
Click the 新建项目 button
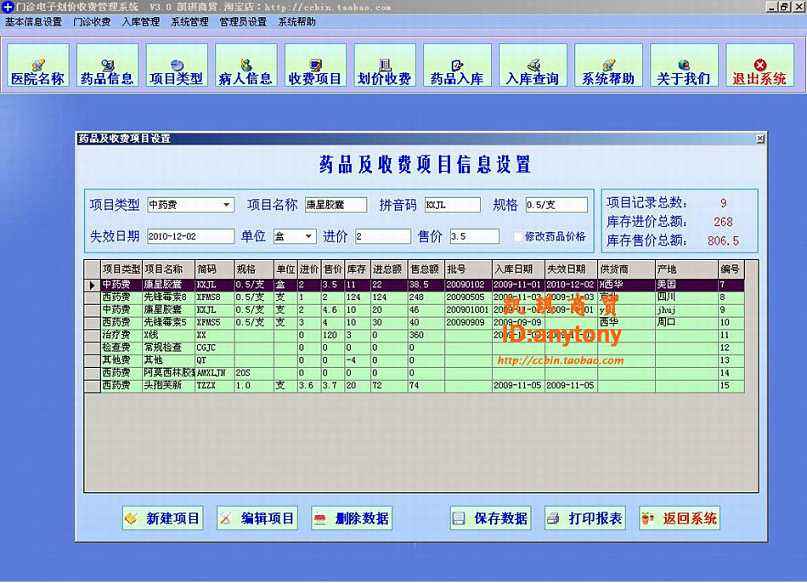[x=162, y=518]
